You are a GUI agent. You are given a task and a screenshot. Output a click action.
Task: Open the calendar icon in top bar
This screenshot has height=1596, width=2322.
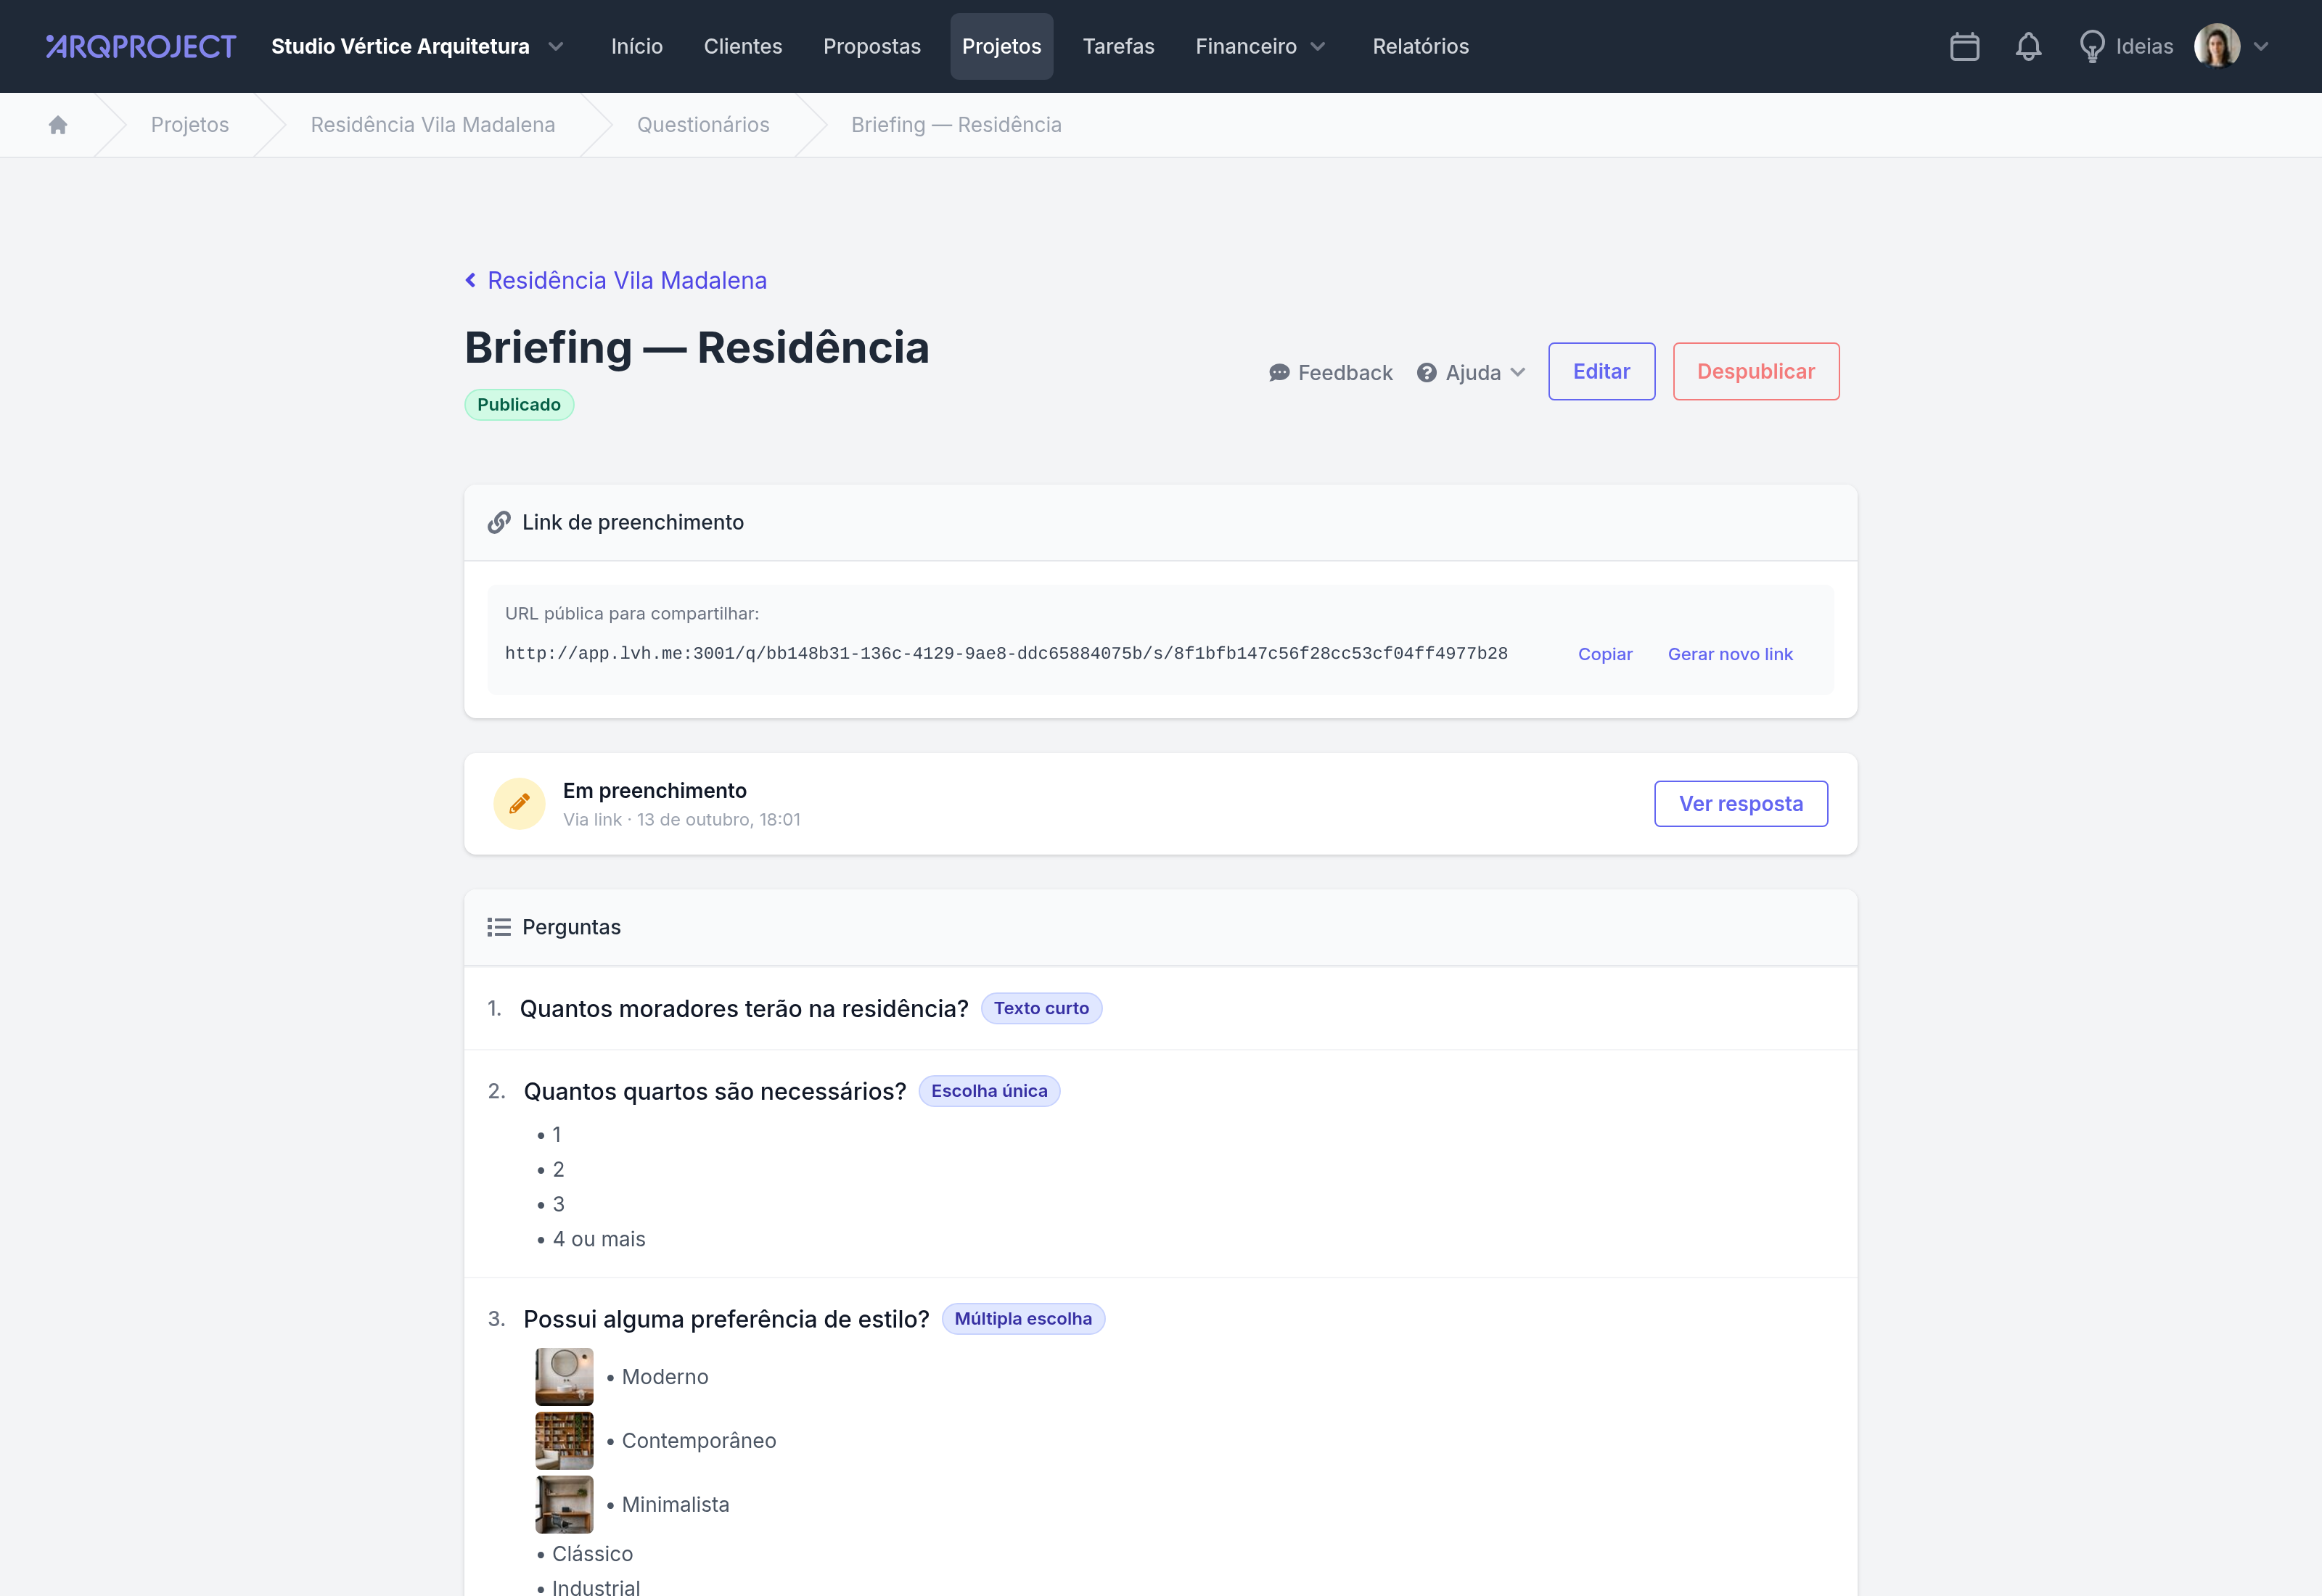pyautogui.click(x=1964, y=46)
